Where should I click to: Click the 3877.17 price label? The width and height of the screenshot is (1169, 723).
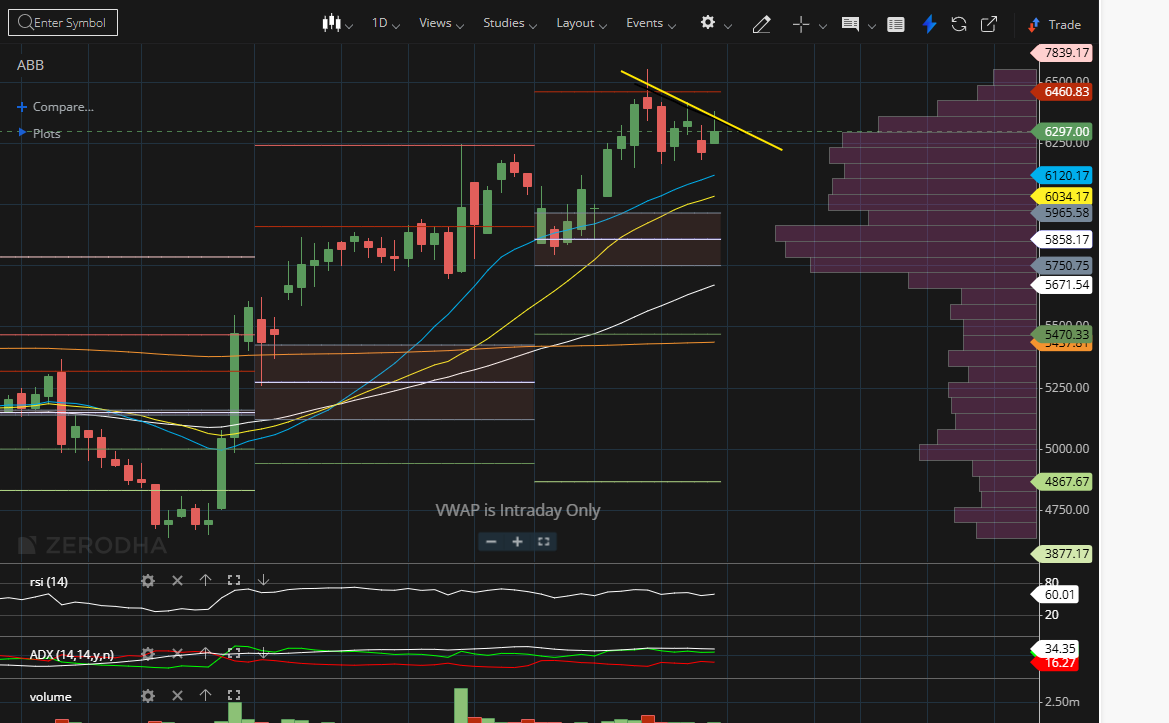[1062, 554]
